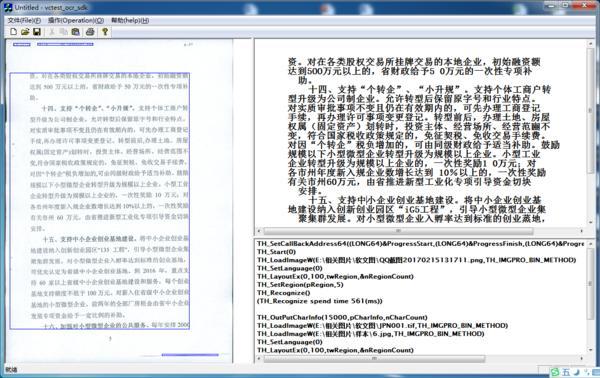Click the Print toolbar icon

90,32
